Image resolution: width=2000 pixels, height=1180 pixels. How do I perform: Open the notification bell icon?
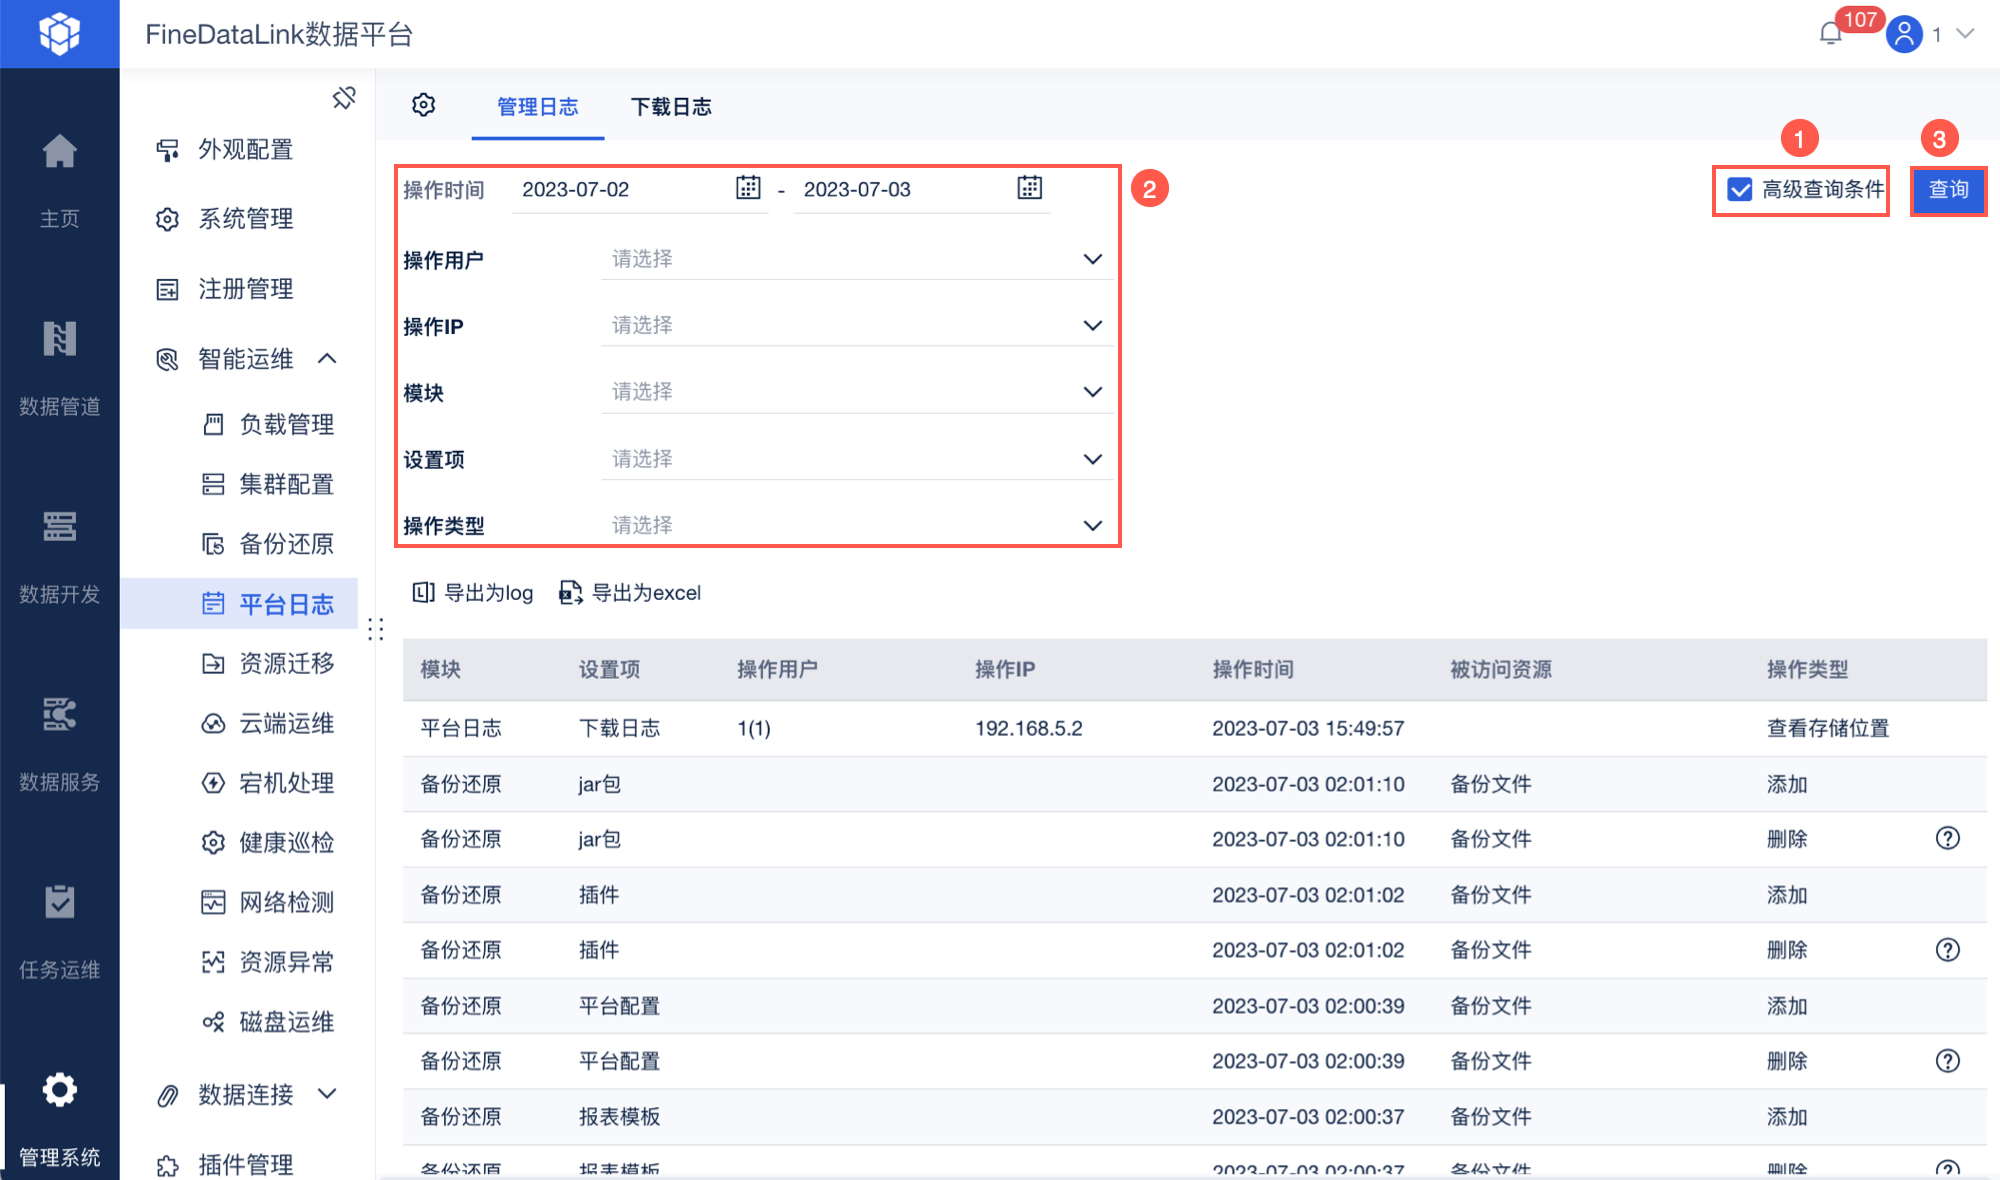pos(1830,34)
